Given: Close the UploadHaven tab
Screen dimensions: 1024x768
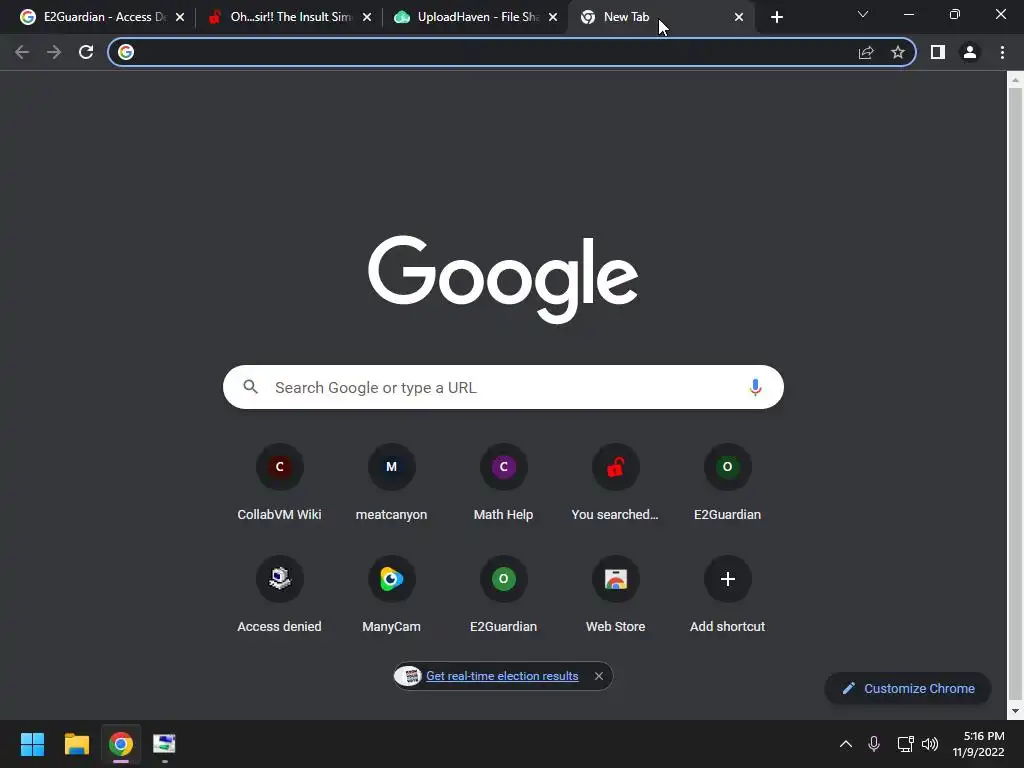Looking at the screenshot, I should click(553, 17).
